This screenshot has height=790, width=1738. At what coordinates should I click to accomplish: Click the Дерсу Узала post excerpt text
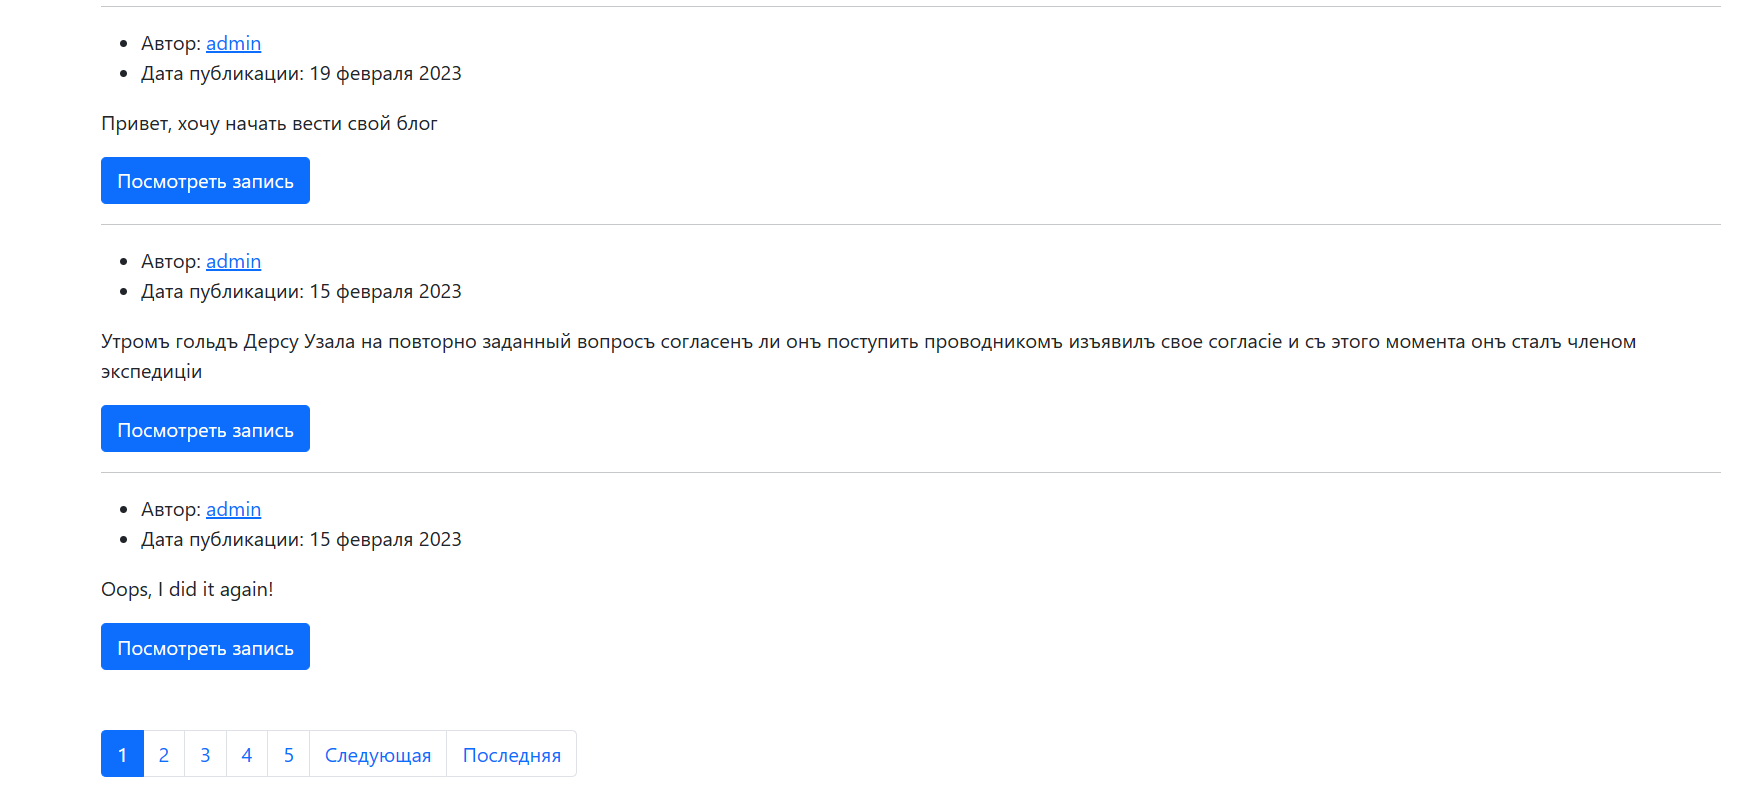pos(868,356)
